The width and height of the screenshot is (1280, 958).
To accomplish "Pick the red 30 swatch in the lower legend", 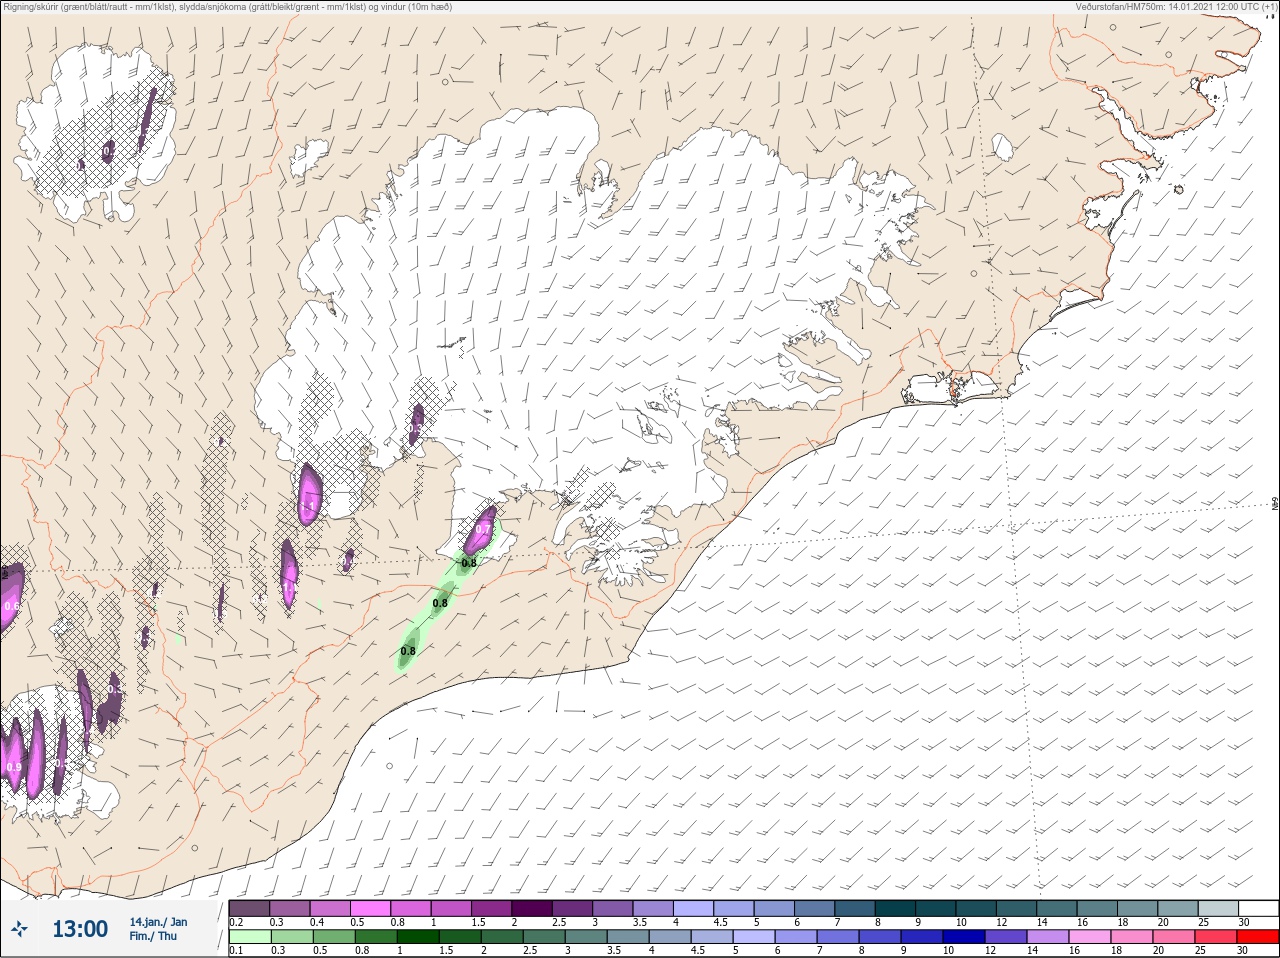I will coord(1258,938).
